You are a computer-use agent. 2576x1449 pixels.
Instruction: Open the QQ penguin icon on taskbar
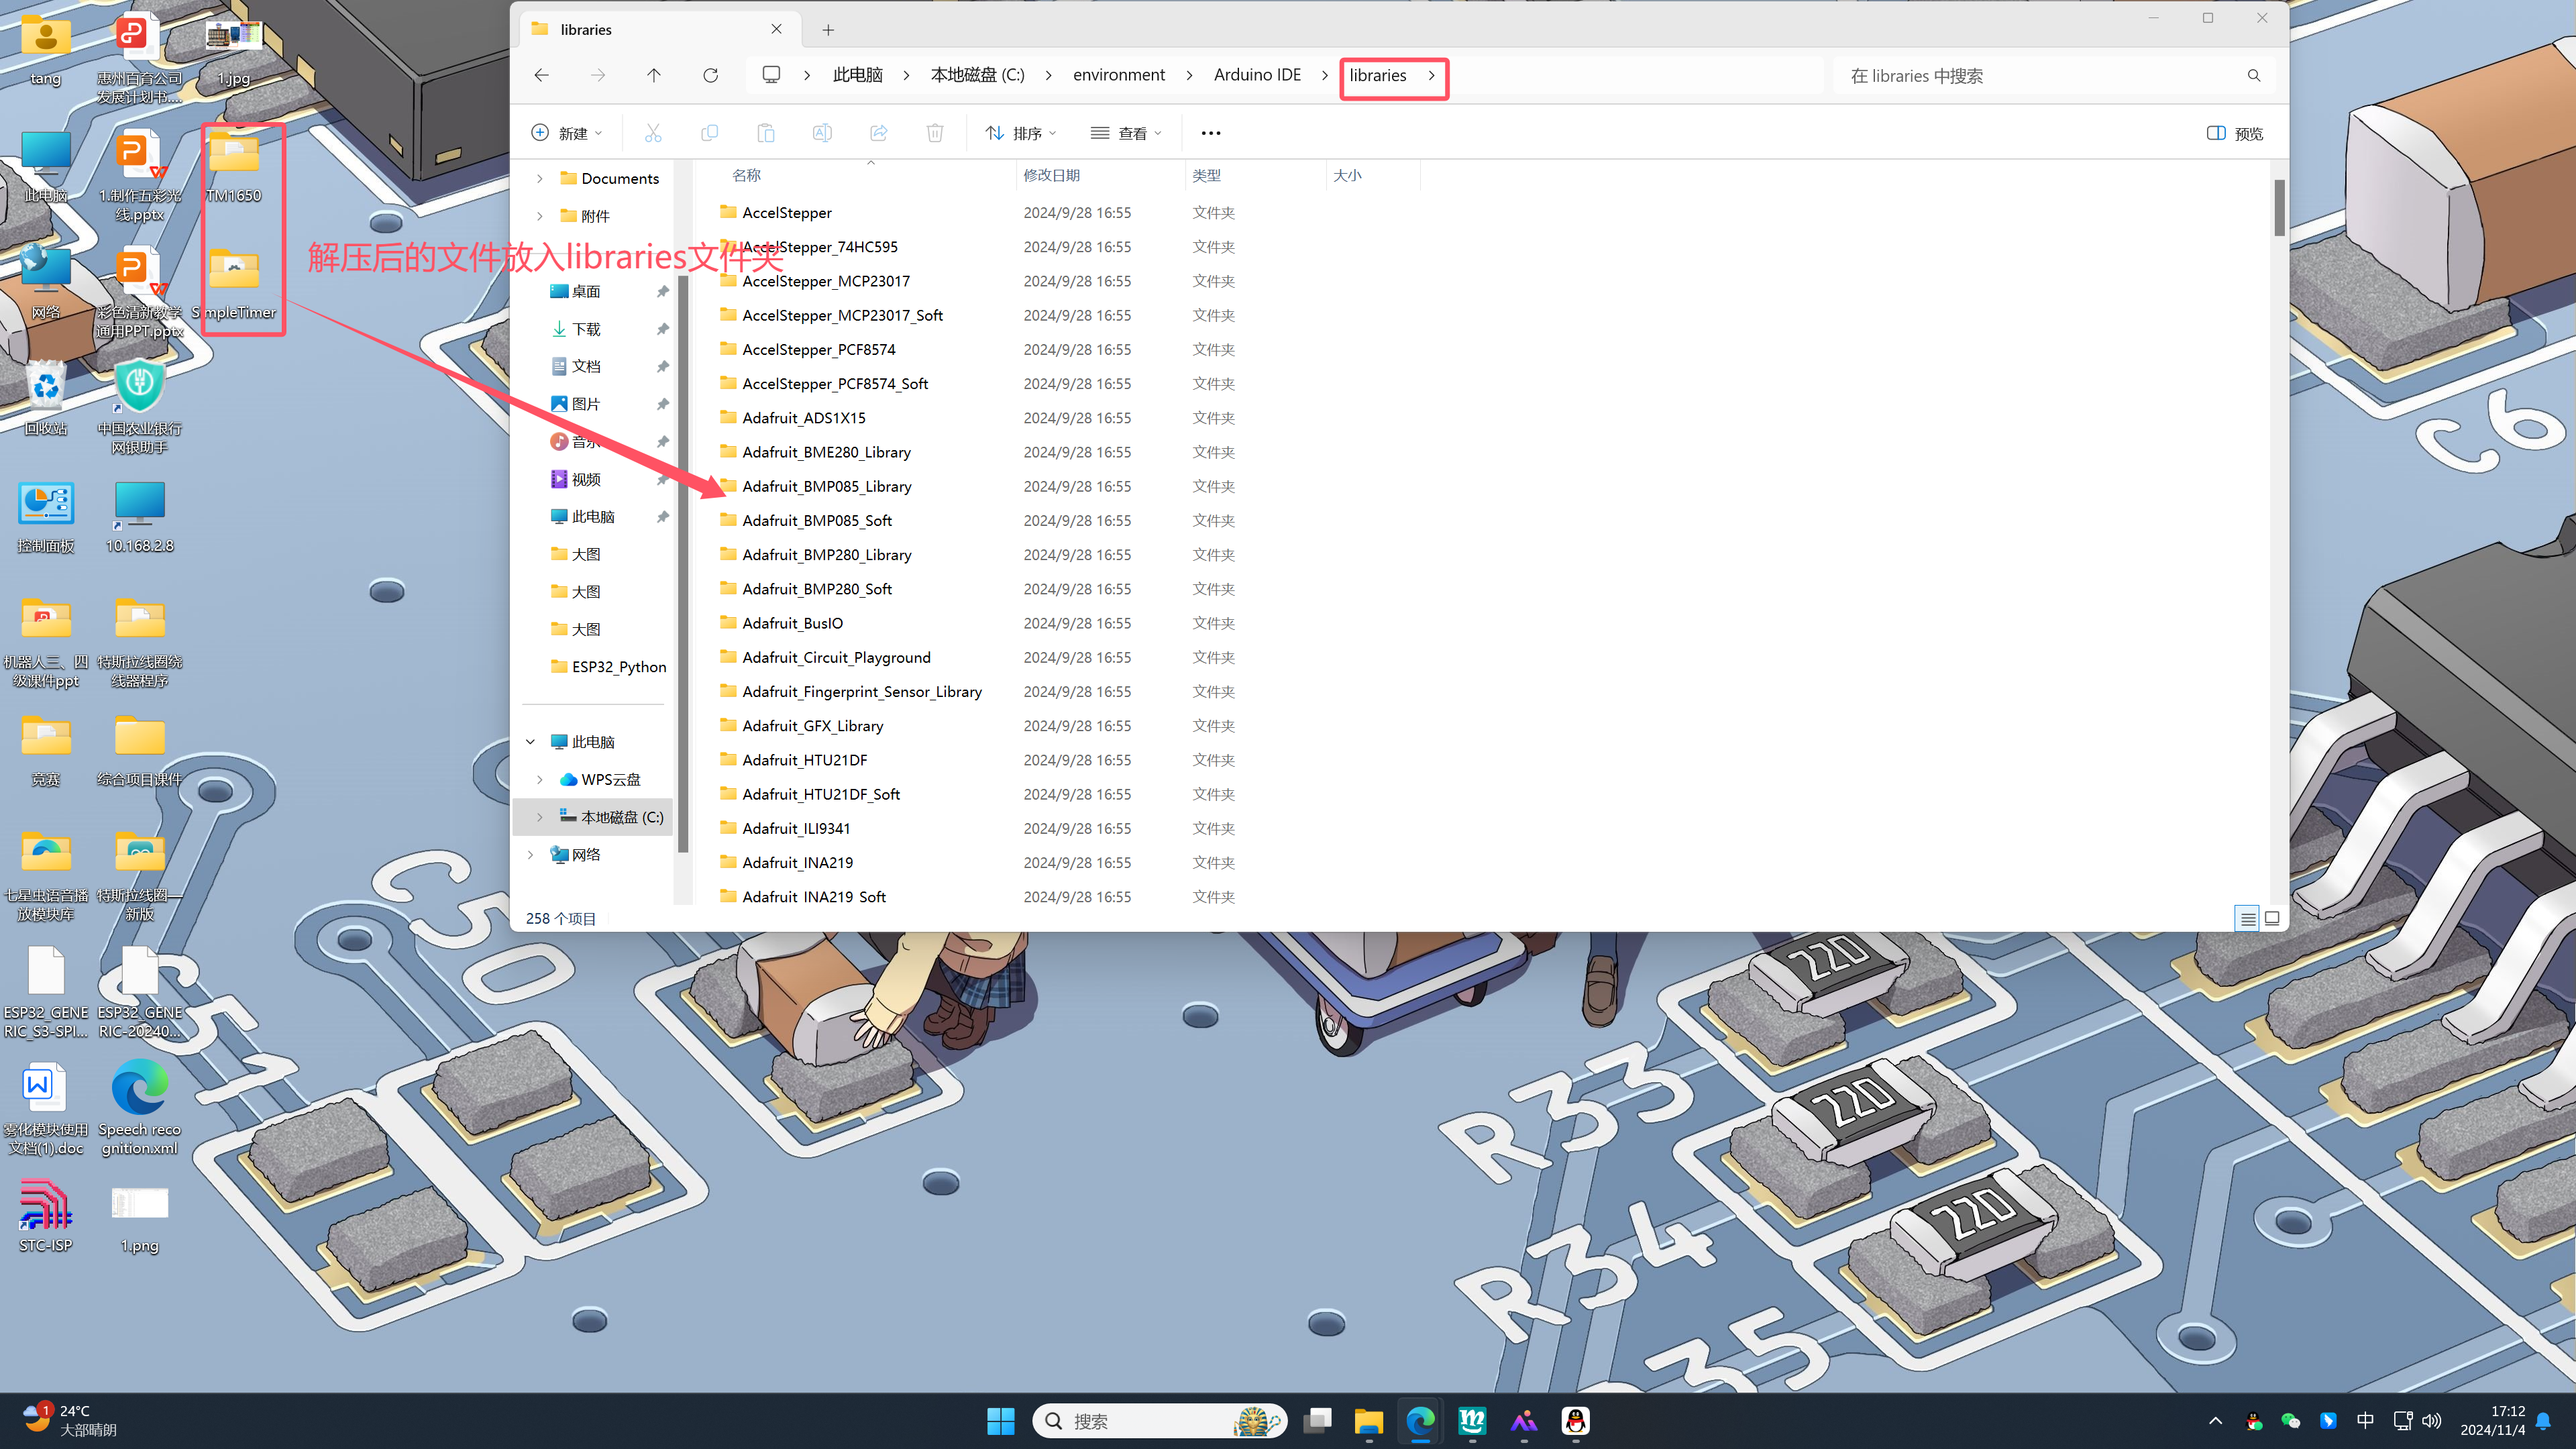click(x=1575, y=1421)
